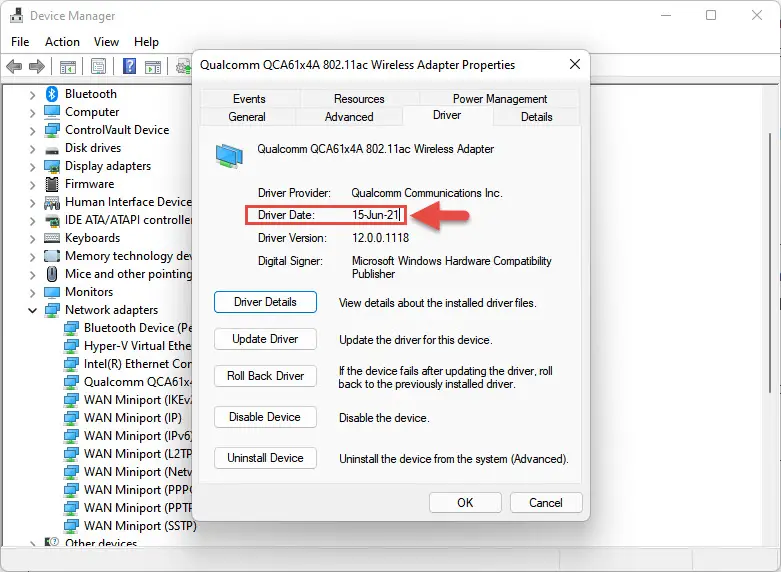The width and height of the screenshot is (781, 572).
Task: Click the Monitors category icon
Action: pos(52,292)
